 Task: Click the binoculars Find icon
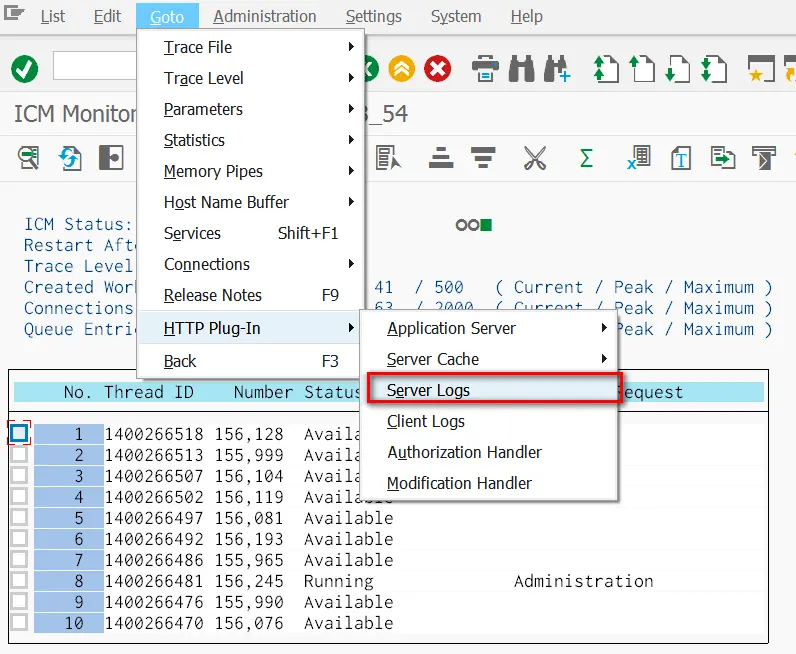pyautogui.click(x=521, y=69)
